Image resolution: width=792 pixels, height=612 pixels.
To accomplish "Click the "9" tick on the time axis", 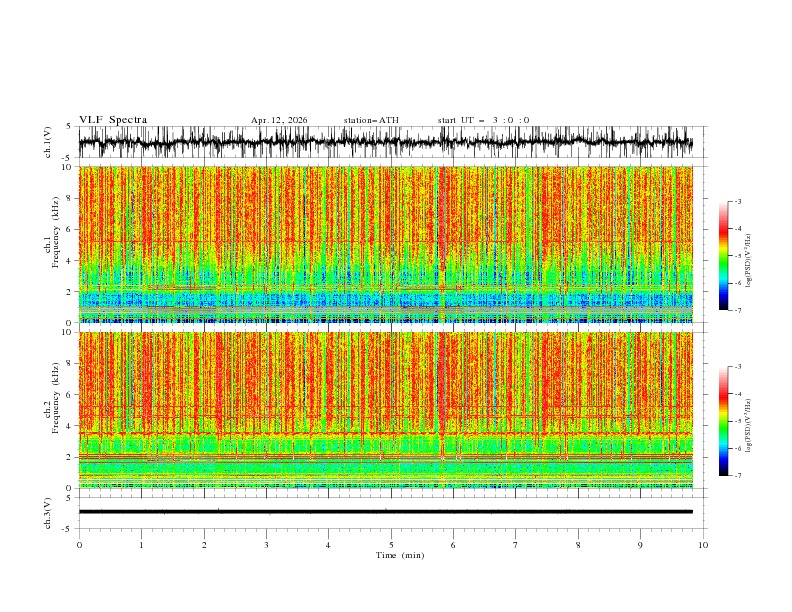I will click(x=640, y=545).
